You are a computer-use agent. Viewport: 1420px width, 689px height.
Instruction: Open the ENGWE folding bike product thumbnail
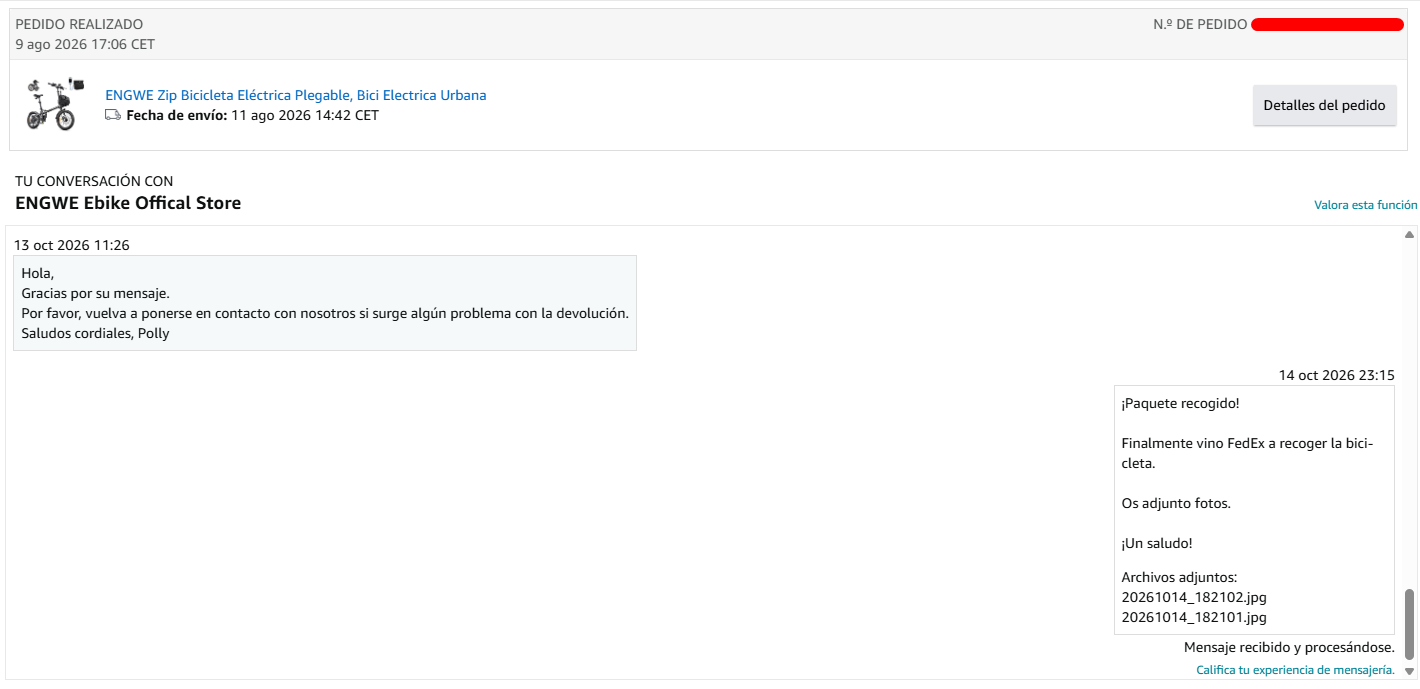point(53,104)
